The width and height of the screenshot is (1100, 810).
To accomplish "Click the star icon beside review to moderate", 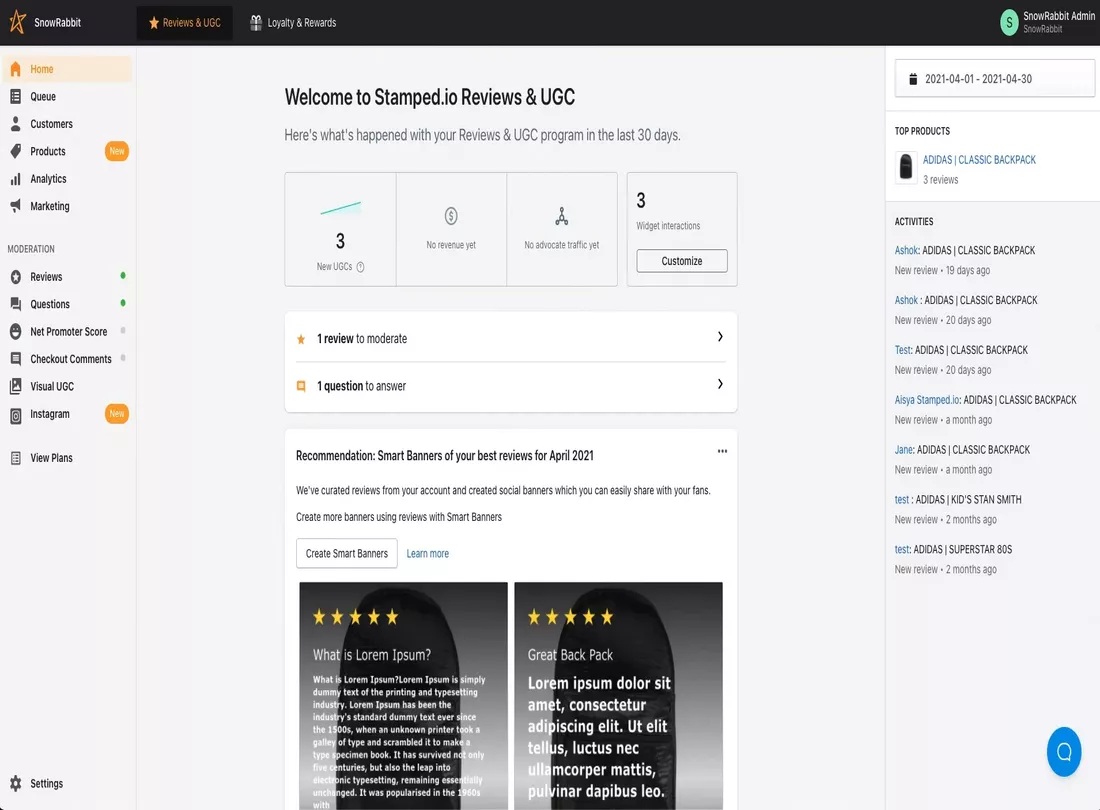I will (301, 339).
